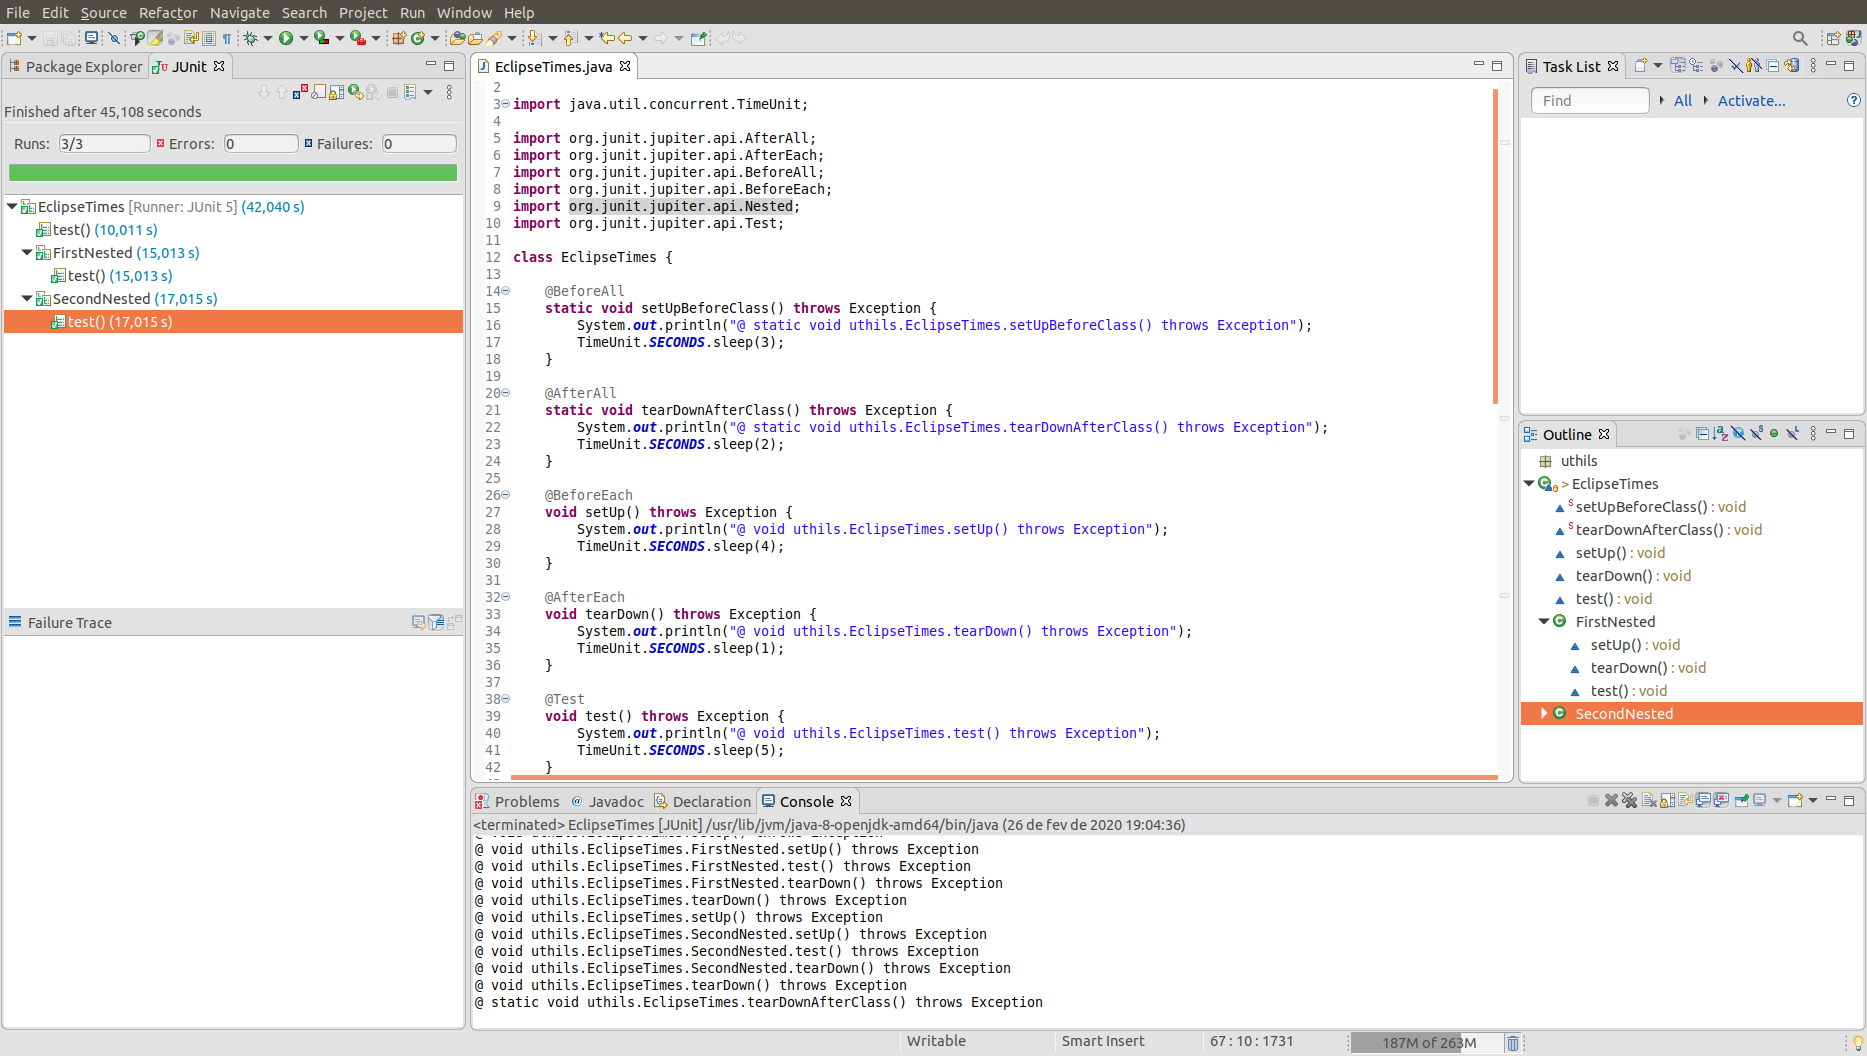This screenshot has height=1056, width=1867.
Task: Click Test Run History icon in JUnit
Action: click(410, 92)
